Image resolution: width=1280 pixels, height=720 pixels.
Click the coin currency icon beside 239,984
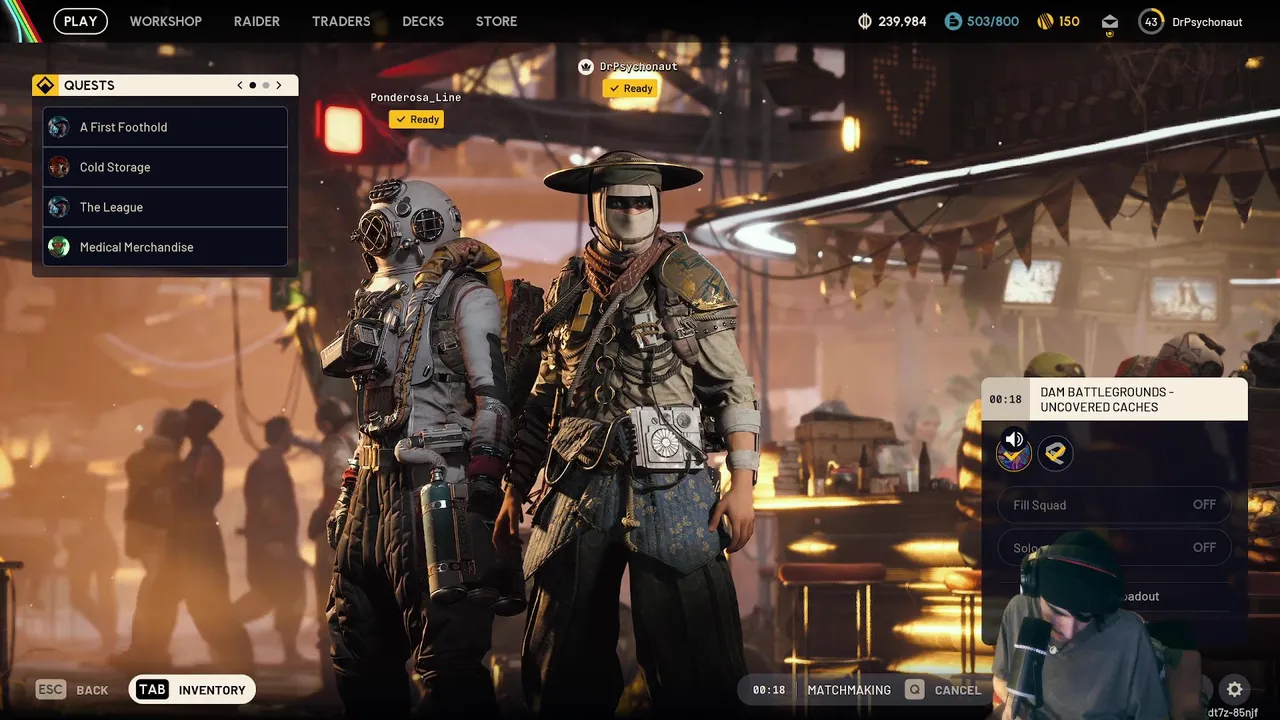[x=865, y=21]
